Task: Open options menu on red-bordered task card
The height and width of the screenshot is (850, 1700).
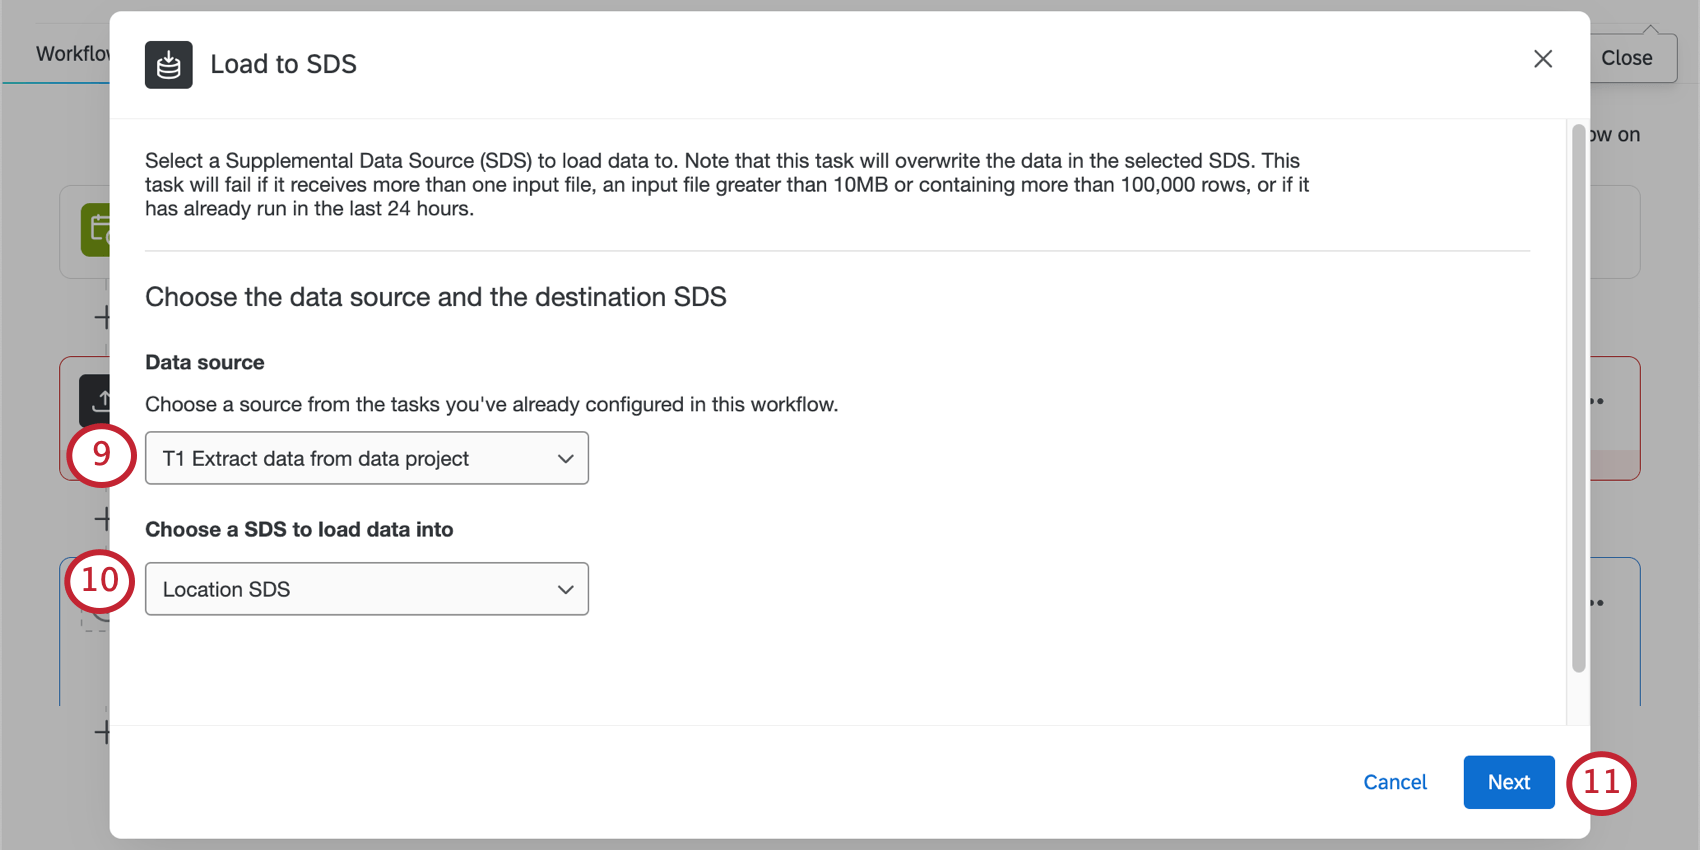Action: [1597, 401]
